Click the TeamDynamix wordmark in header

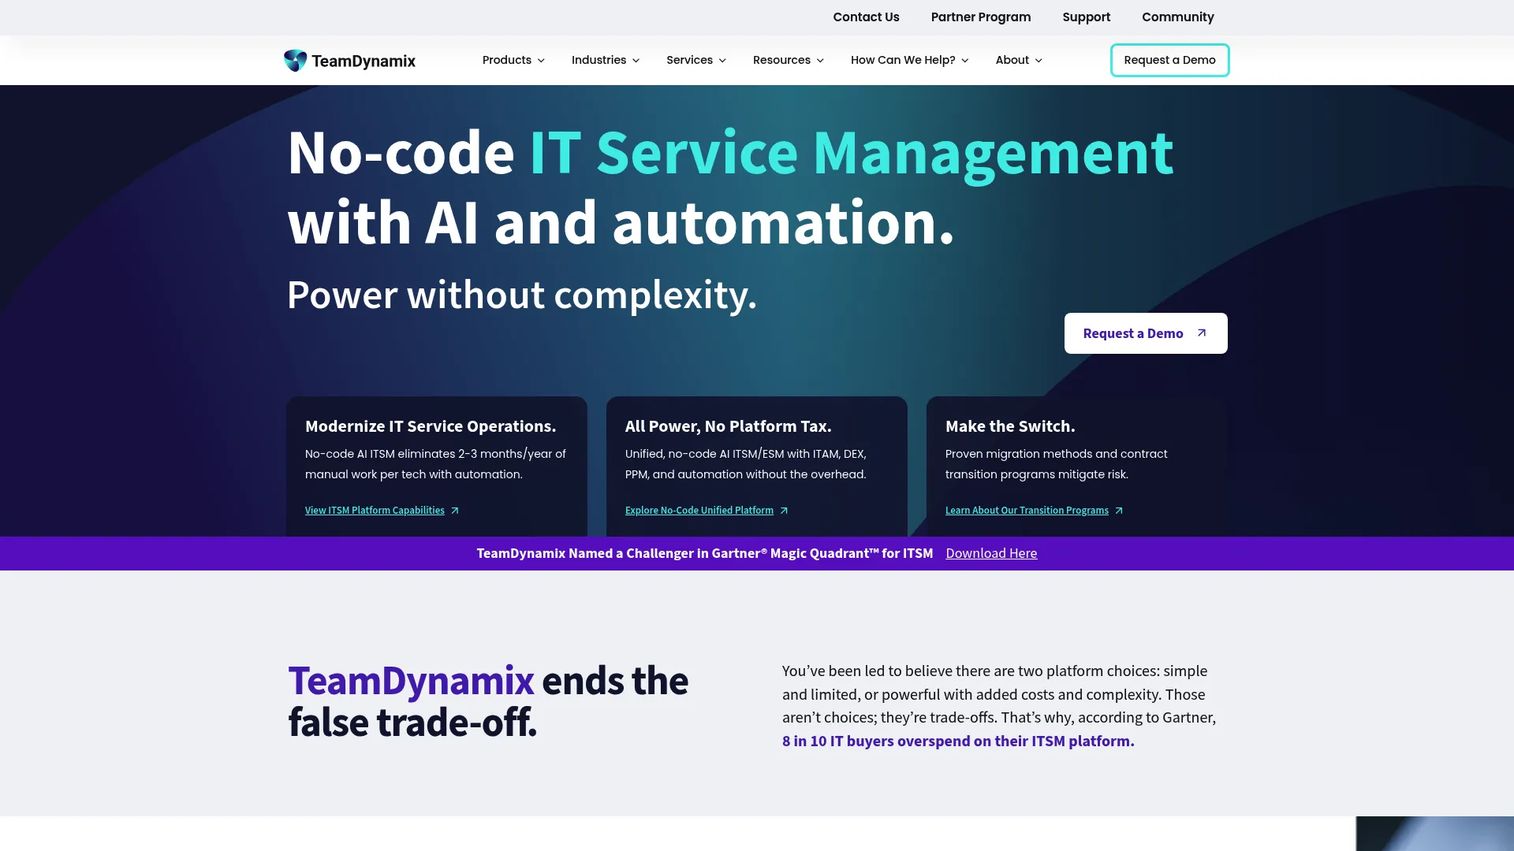pyautogui.click(x=363, y=61)
